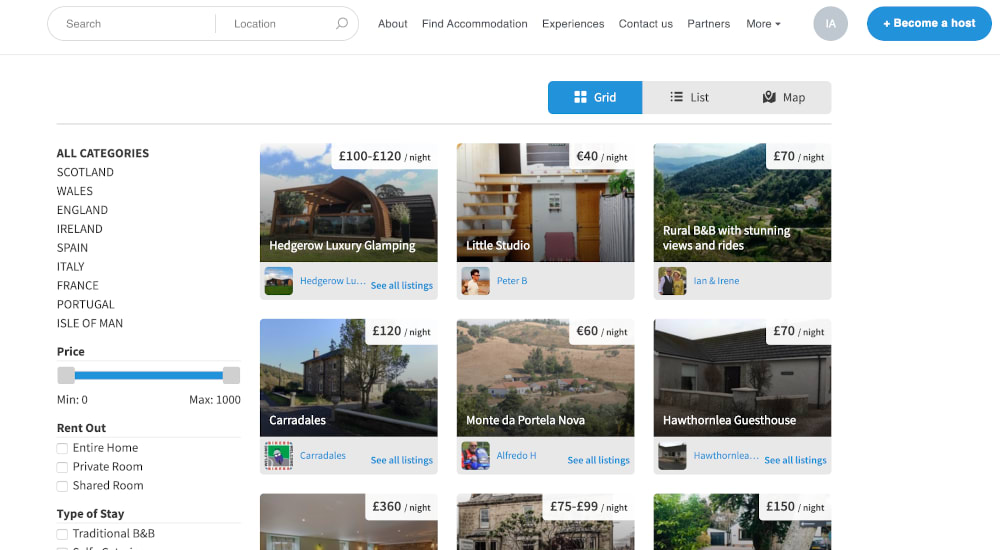Tick the Entire Home checkbox
This screenshot has height=550, width=1000.
point(62,449)
